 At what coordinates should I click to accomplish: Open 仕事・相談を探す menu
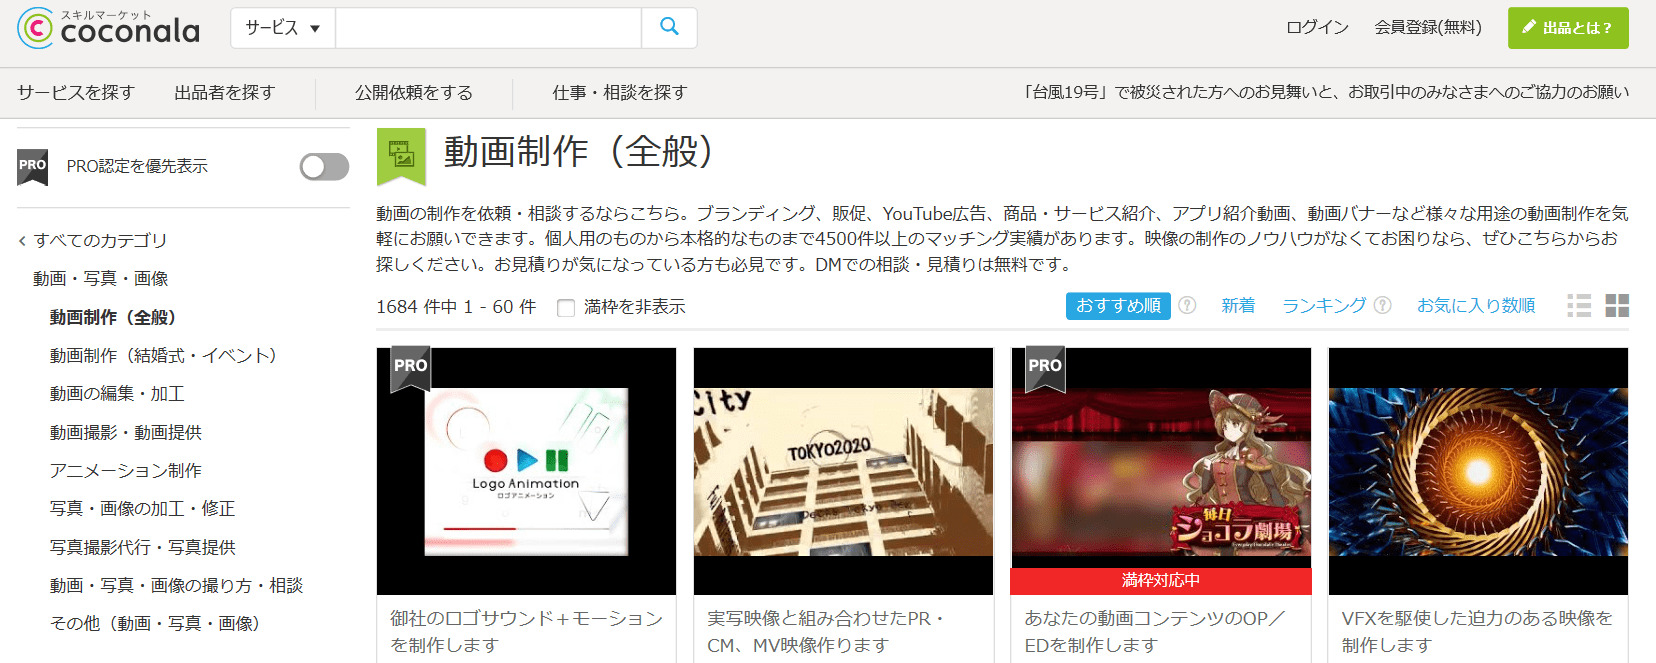pyautogui.click(x=620, y=93)
